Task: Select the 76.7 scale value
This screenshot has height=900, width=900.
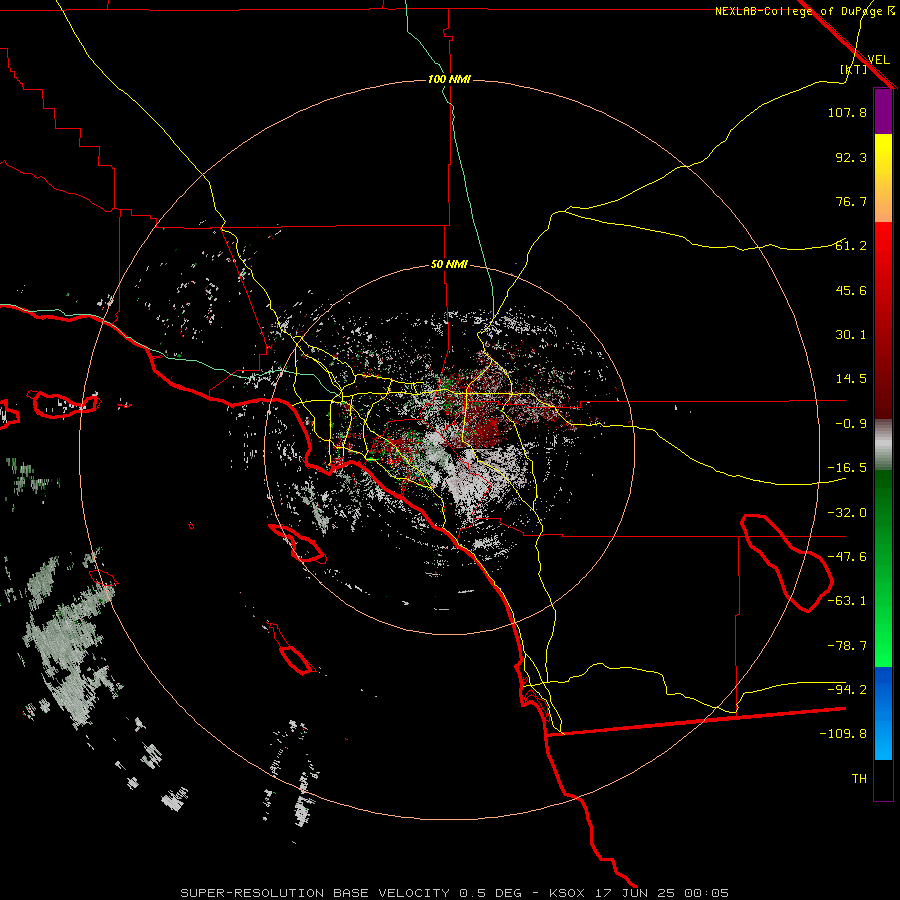Action: (851, 201)
